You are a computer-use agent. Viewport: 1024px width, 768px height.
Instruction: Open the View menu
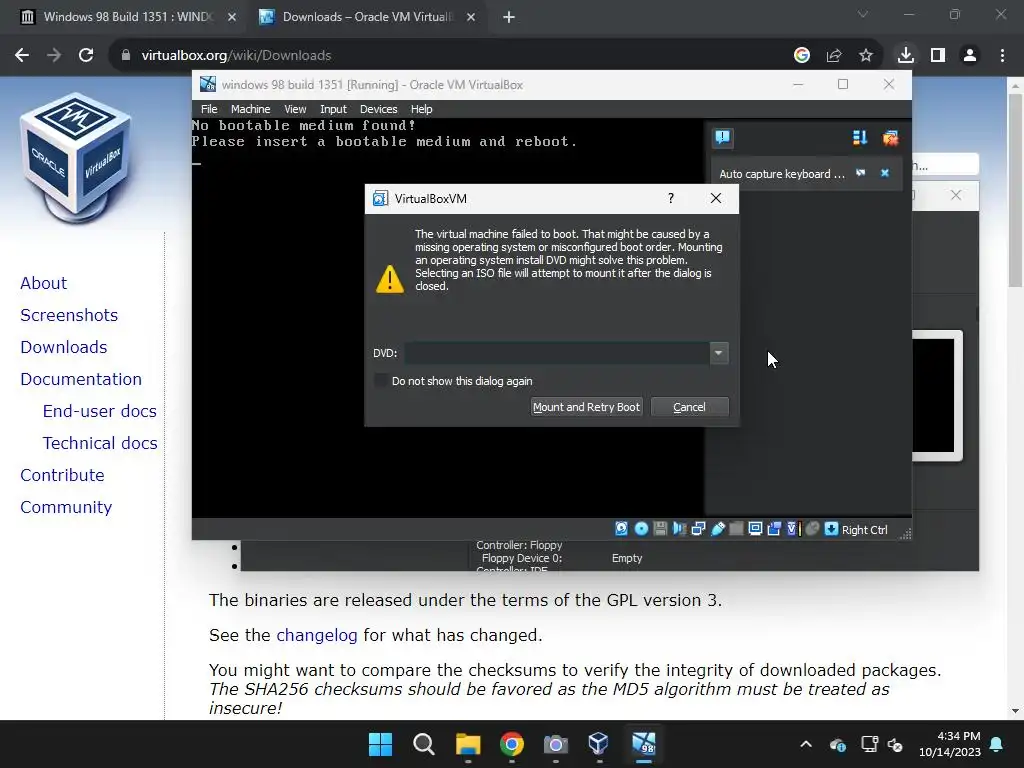[x=295, y=109]
